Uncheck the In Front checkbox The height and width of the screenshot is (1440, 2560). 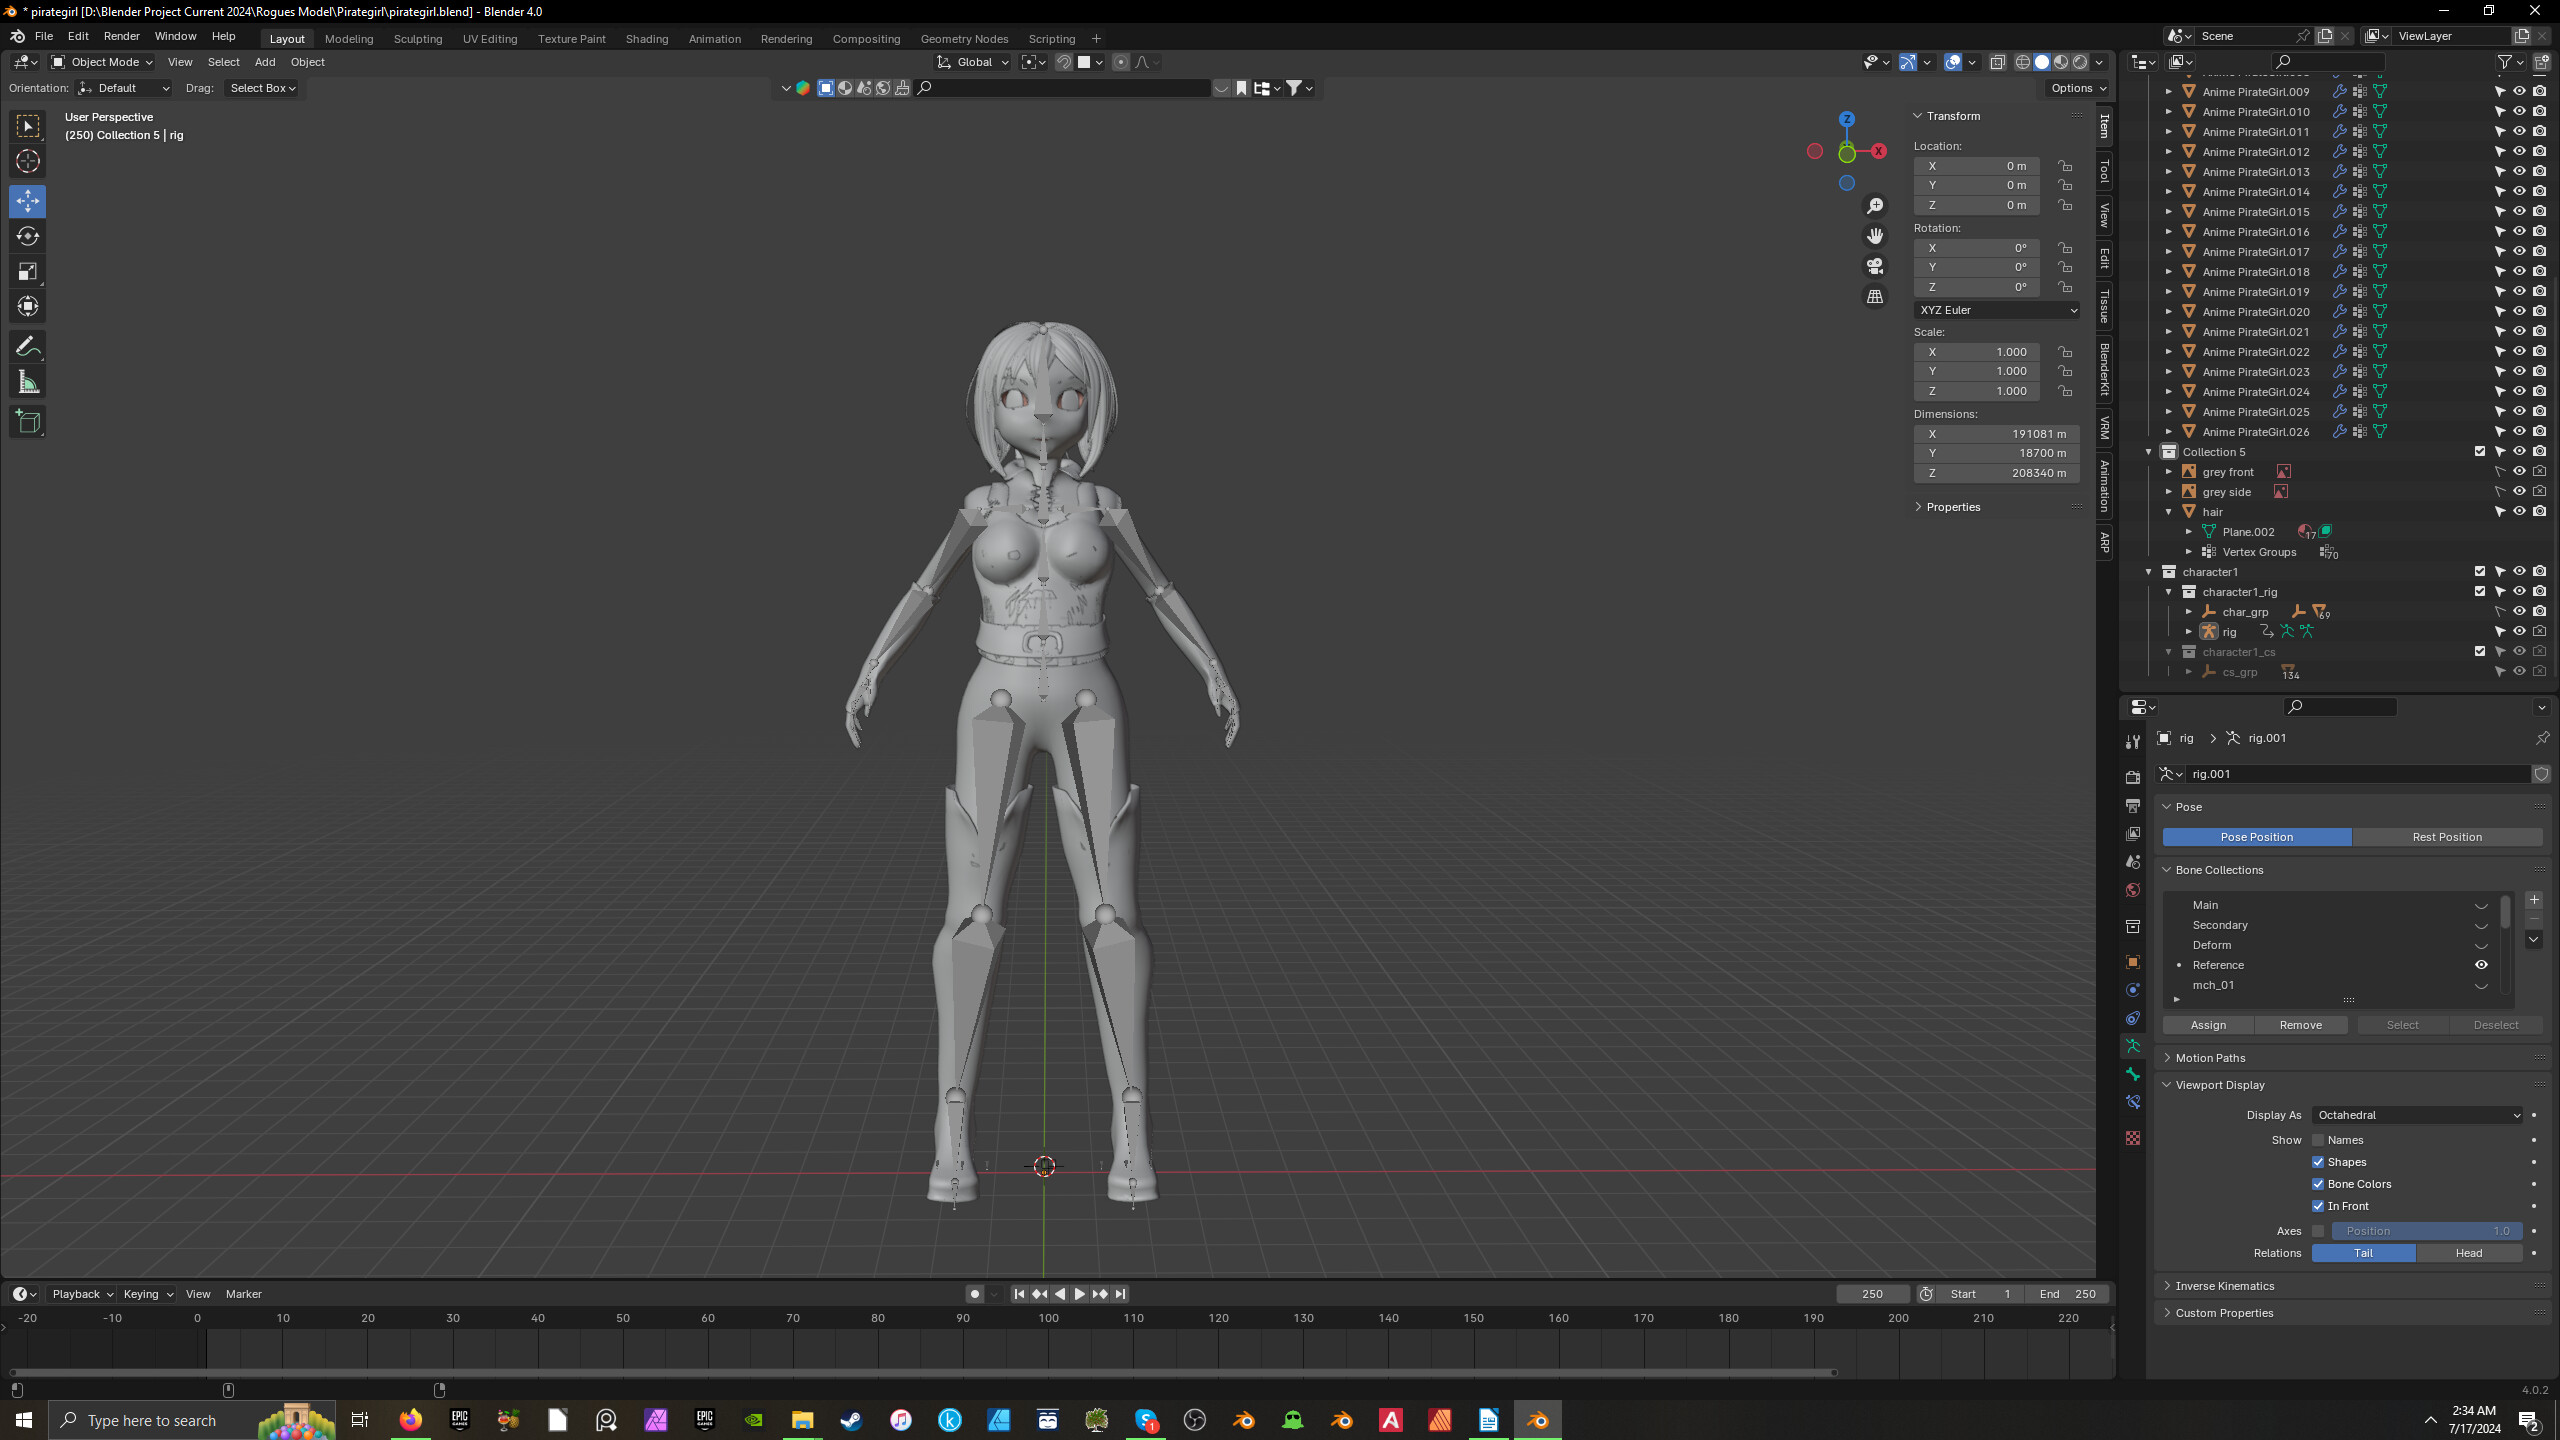tap(2318, 1206)
